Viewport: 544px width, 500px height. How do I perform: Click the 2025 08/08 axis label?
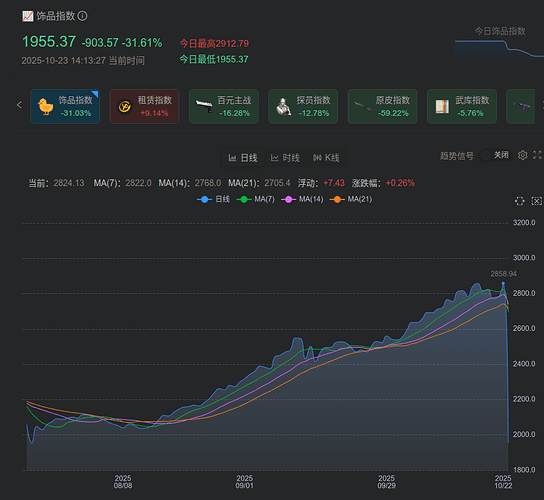[123, 482]
